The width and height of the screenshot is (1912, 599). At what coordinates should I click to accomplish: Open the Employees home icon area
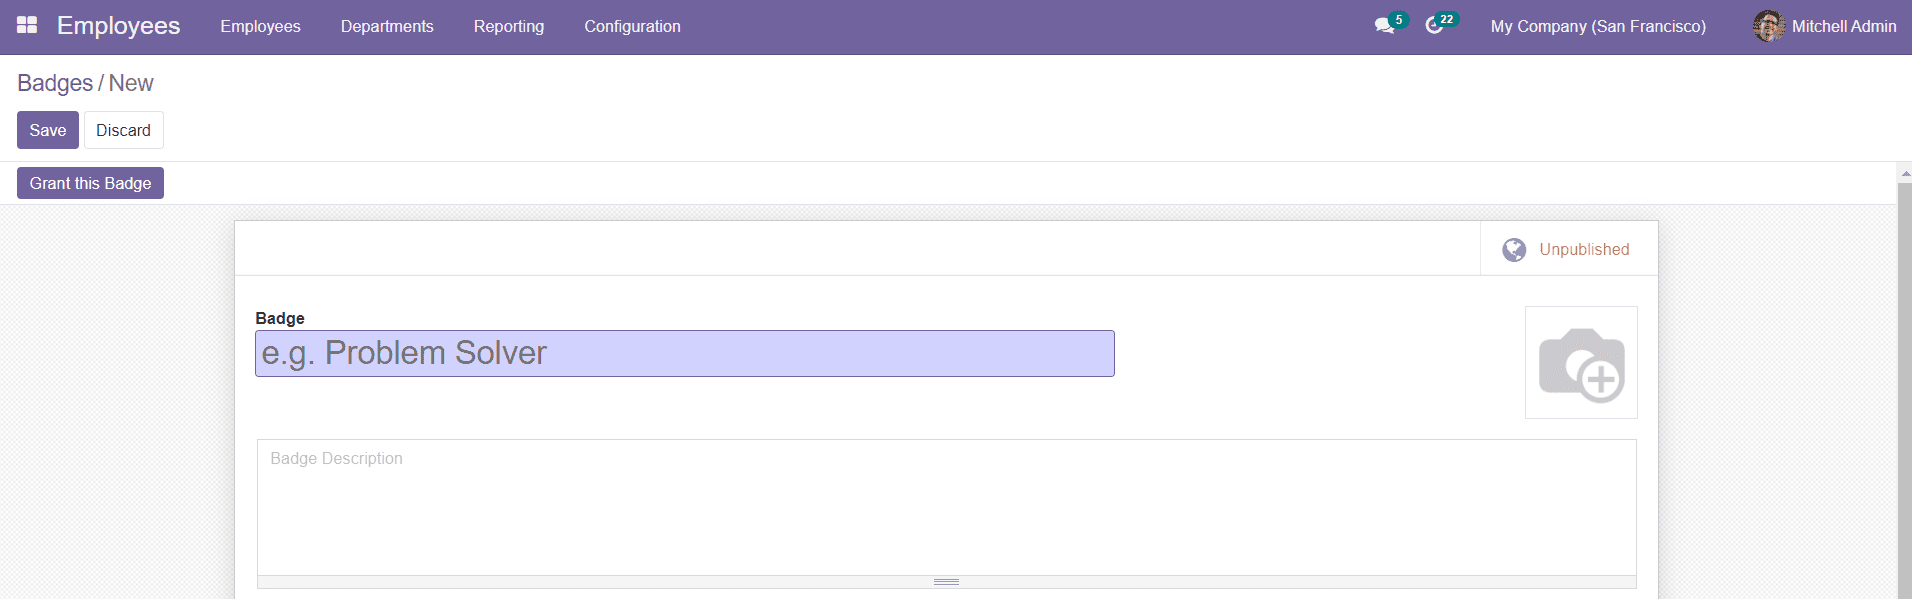coord(117,25)
